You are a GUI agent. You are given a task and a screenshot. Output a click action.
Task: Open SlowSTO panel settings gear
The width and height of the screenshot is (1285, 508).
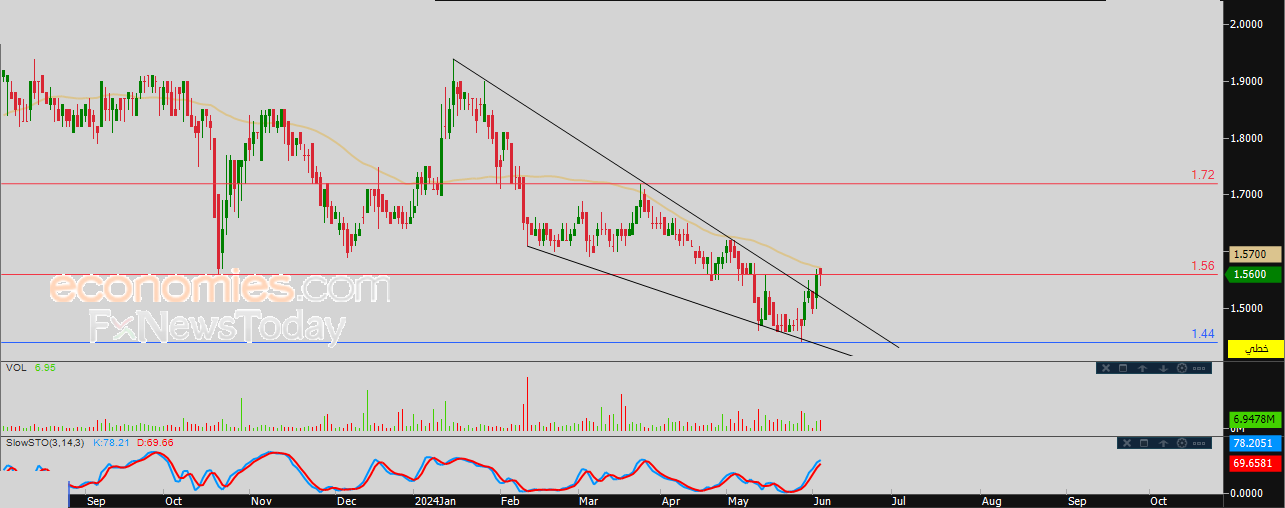[x=1182, y=442]
